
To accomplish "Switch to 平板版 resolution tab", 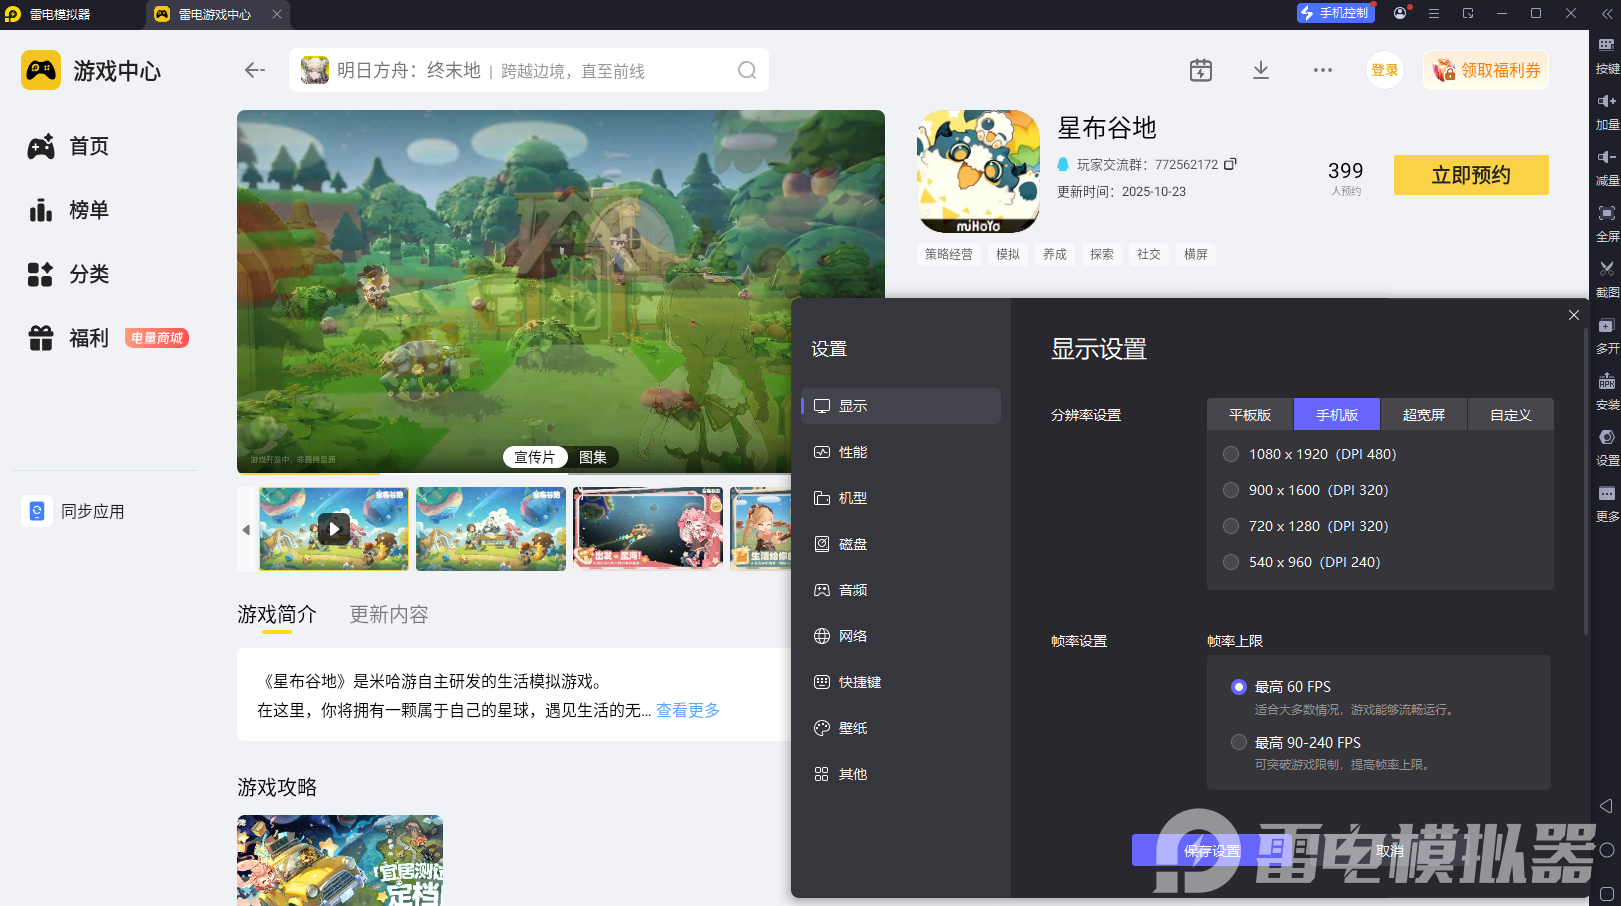I will 1250,415.
